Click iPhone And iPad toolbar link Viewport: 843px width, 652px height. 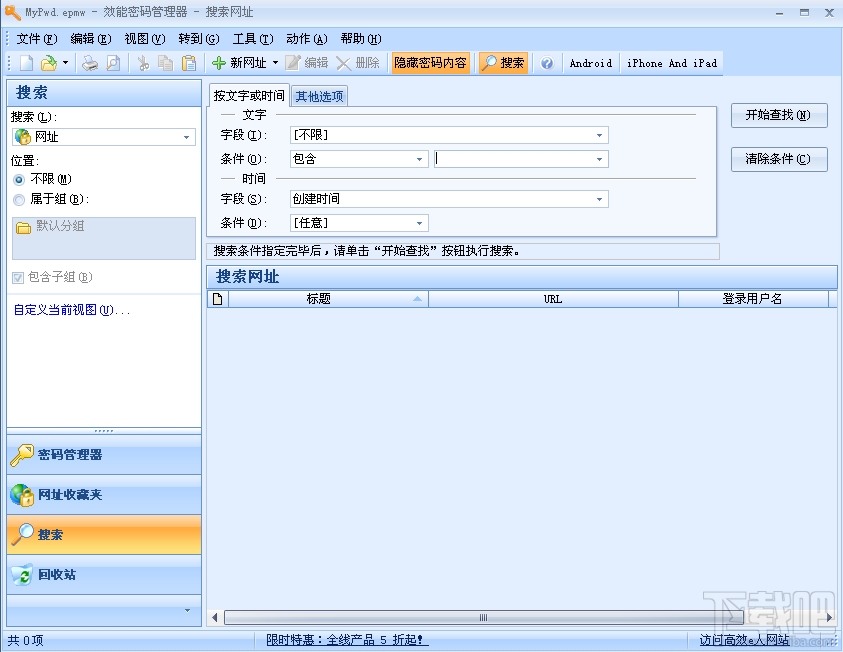[672, 63]
